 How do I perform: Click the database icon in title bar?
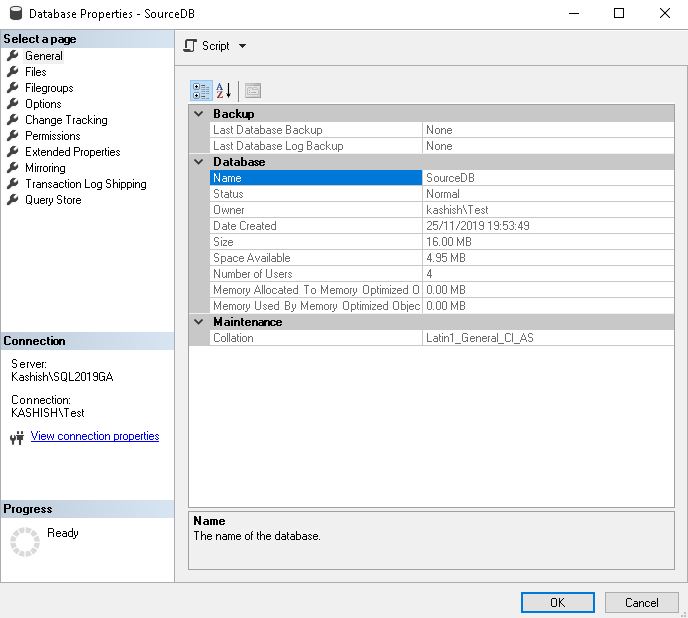tap(14, 14)
